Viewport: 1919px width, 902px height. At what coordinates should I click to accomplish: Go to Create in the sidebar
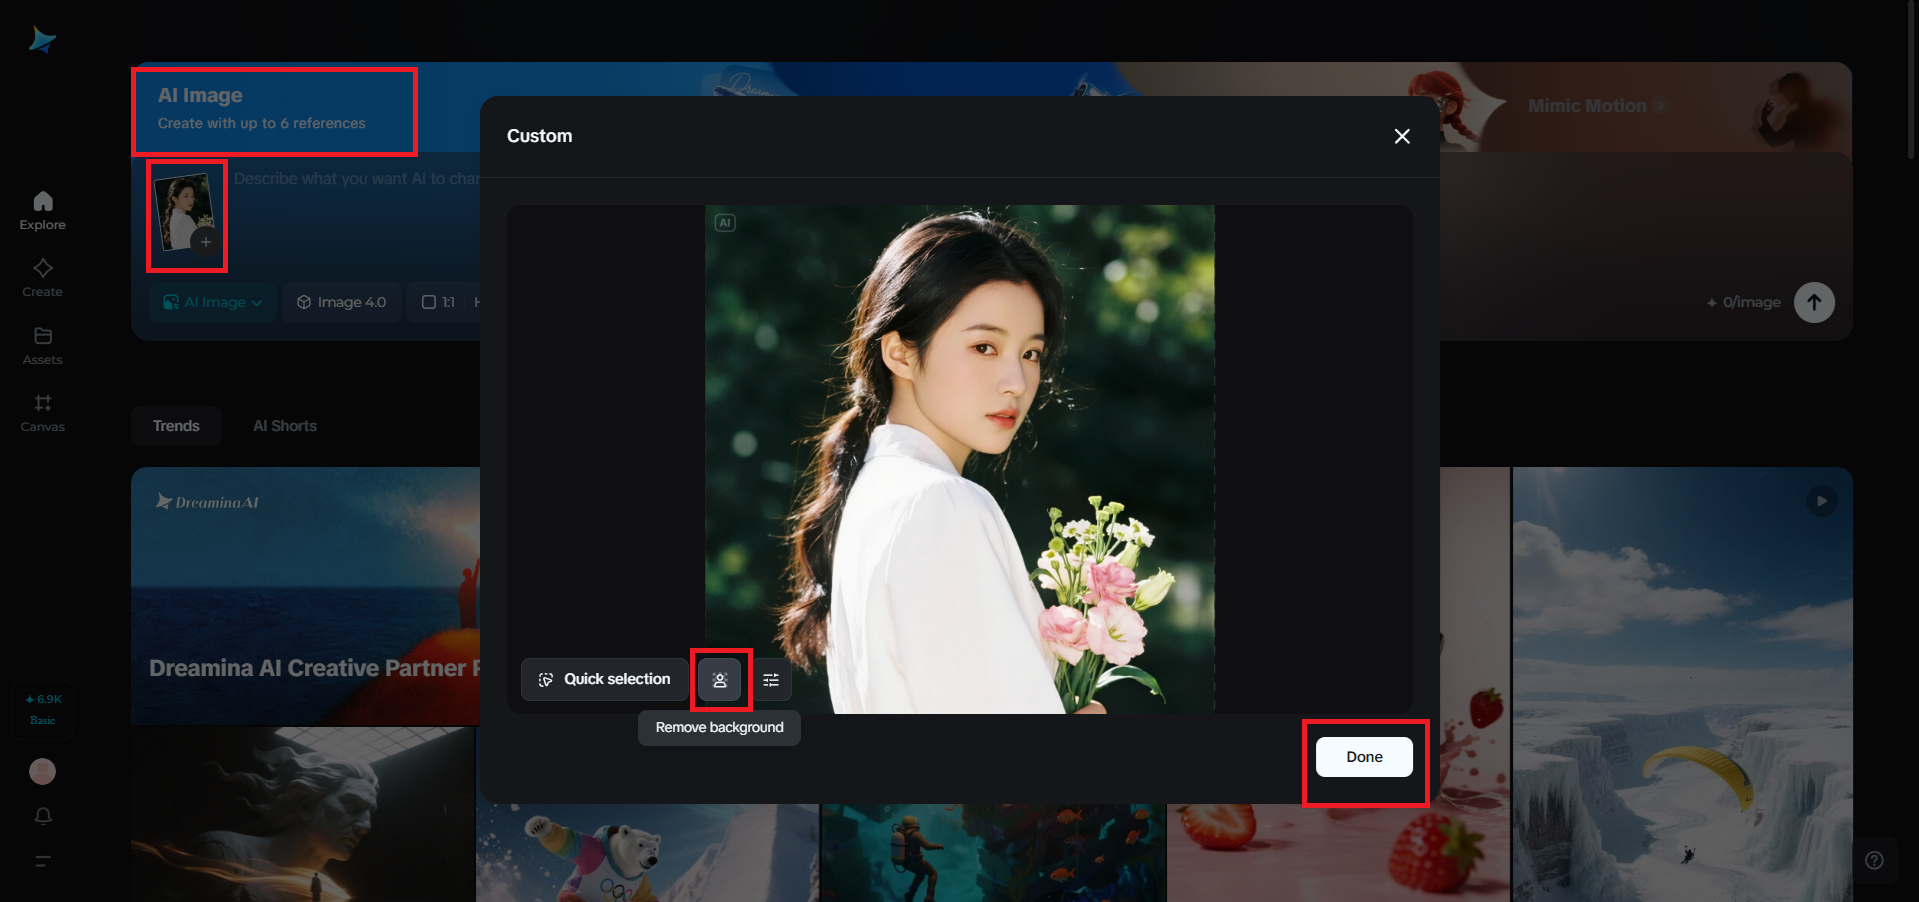coord(42,278)
